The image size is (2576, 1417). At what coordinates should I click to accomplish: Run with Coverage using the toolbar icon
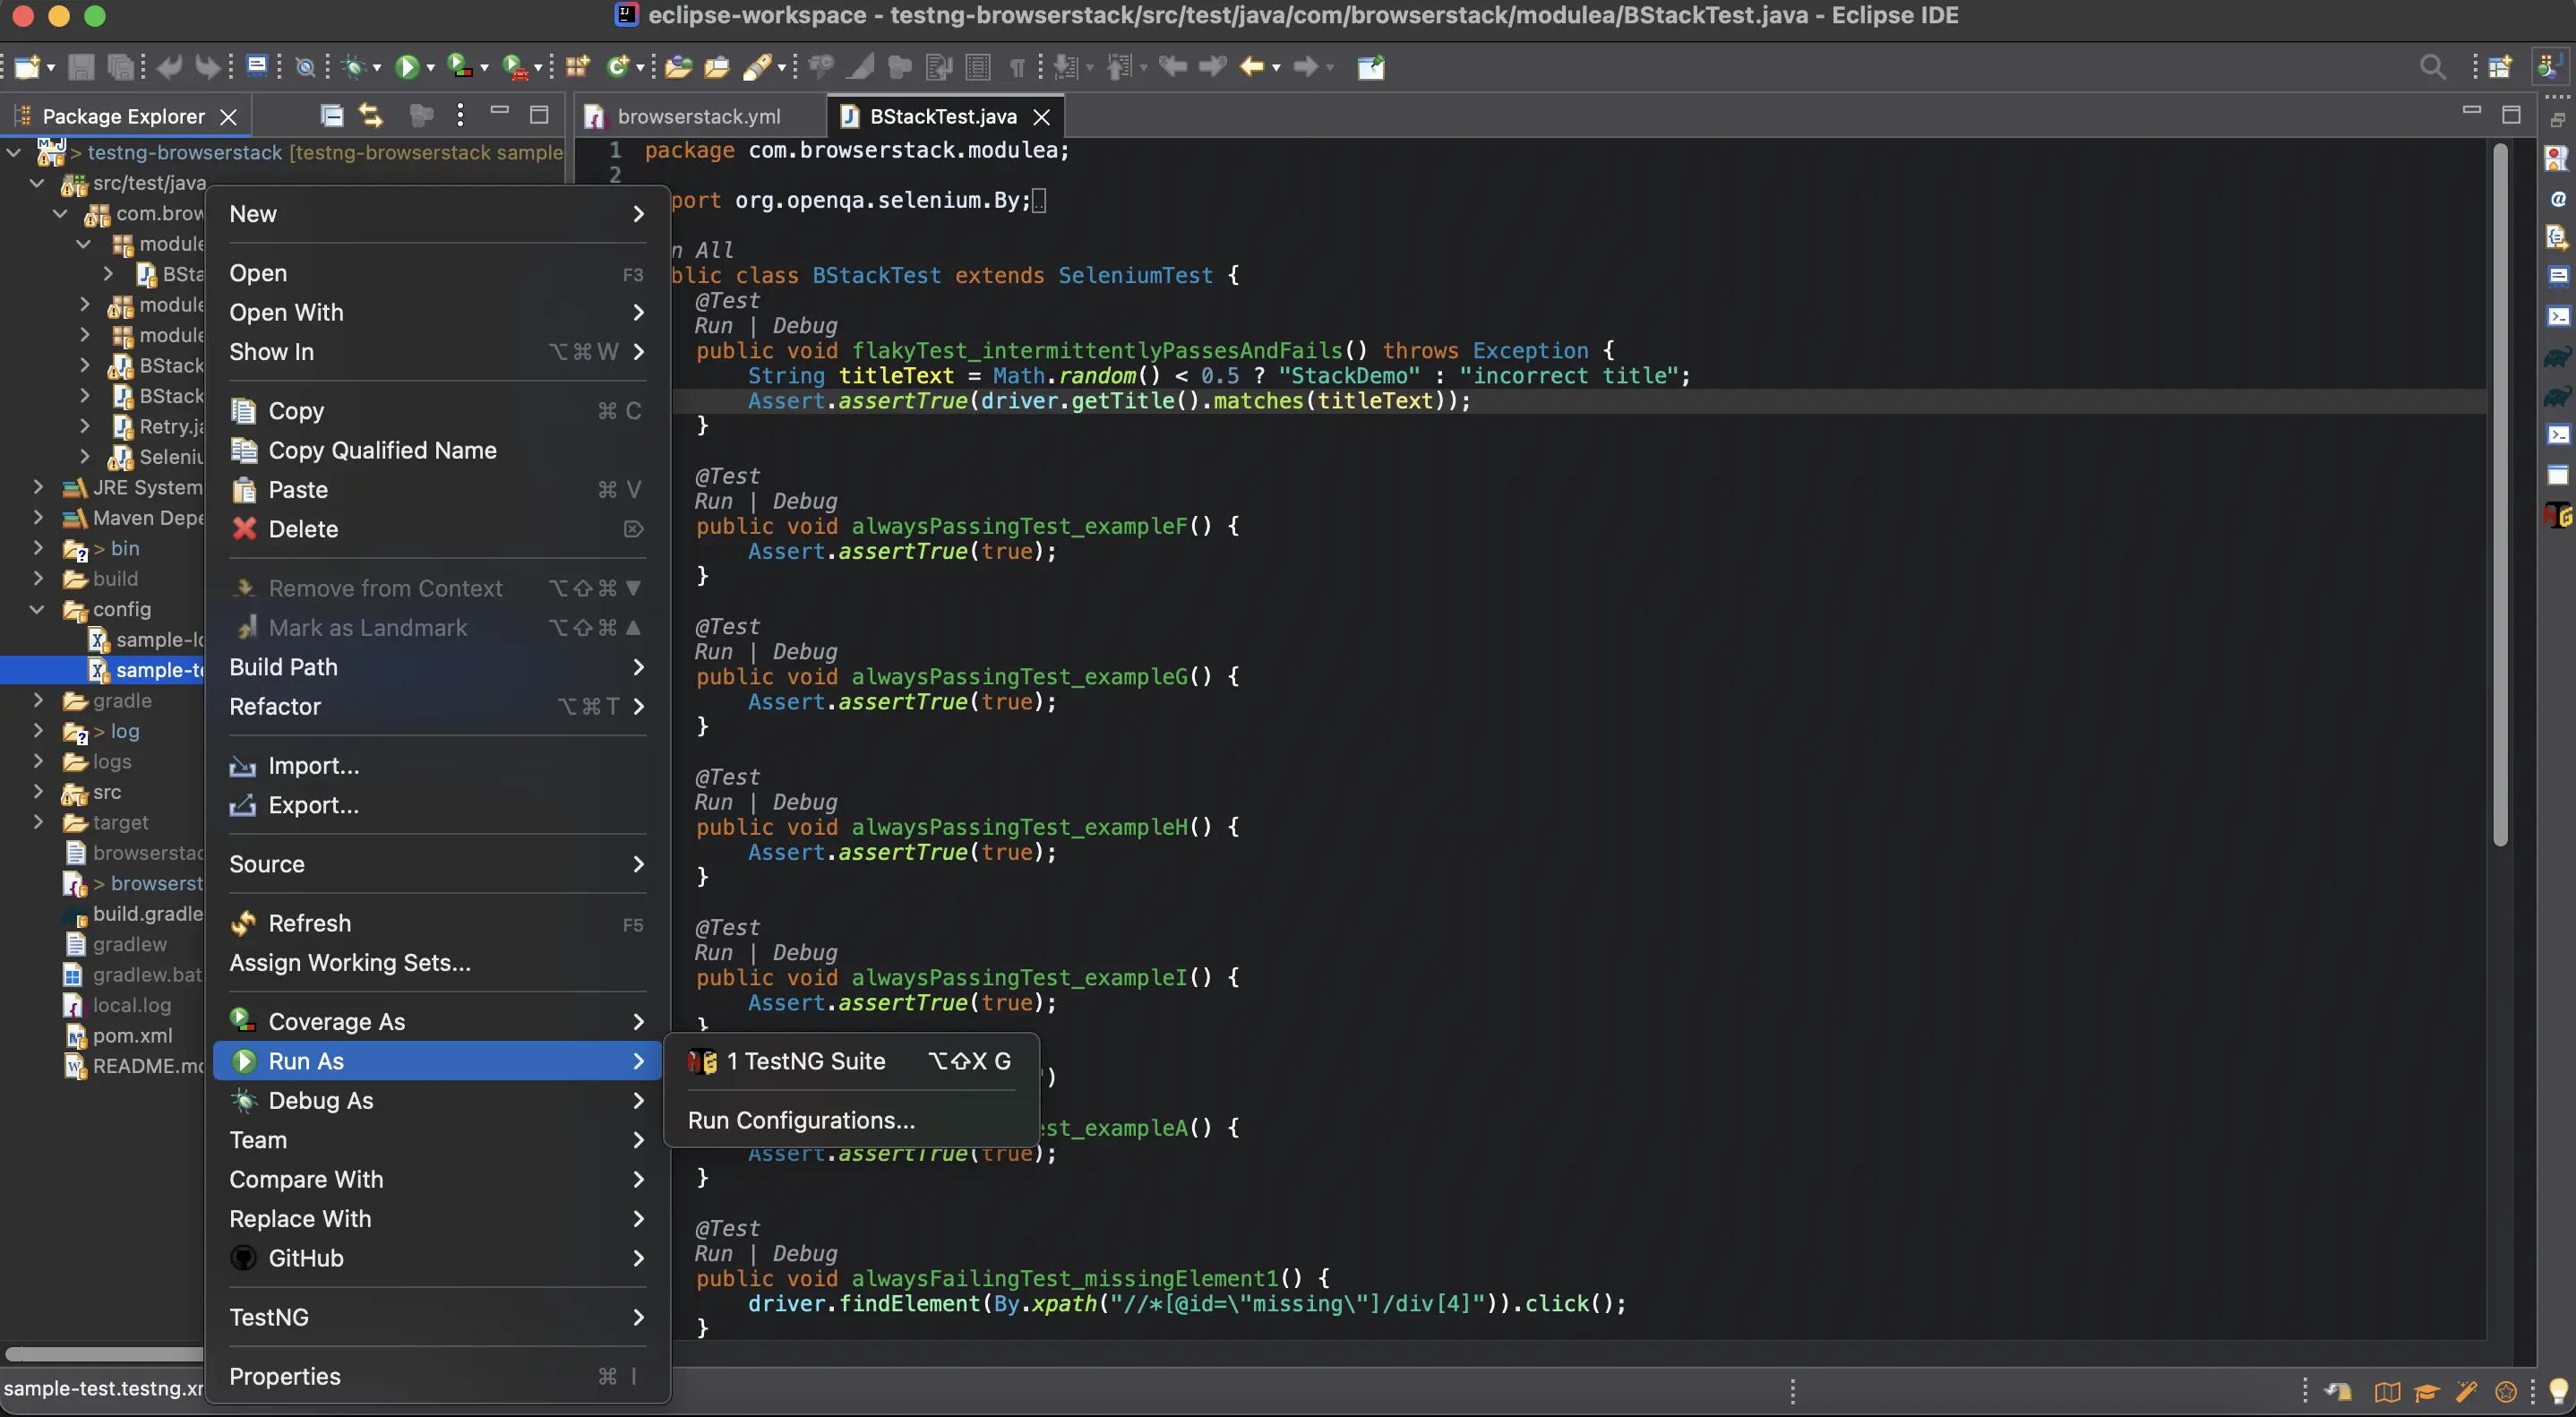coord(460,67)
